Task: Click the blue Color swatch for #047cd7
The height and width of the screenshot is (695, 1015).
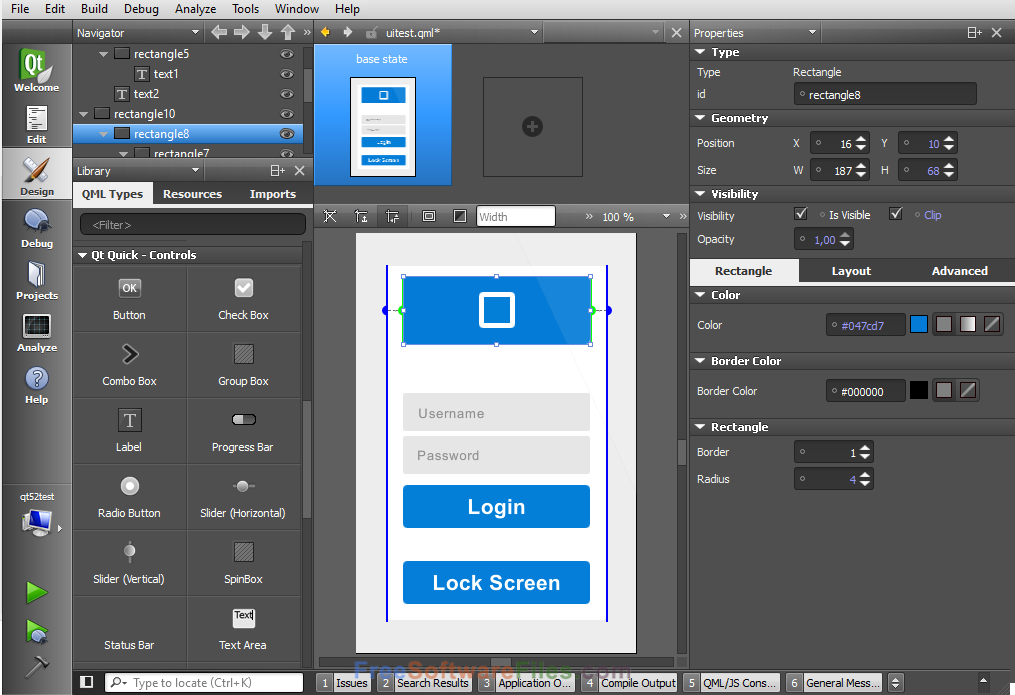Action: point(919,324)
